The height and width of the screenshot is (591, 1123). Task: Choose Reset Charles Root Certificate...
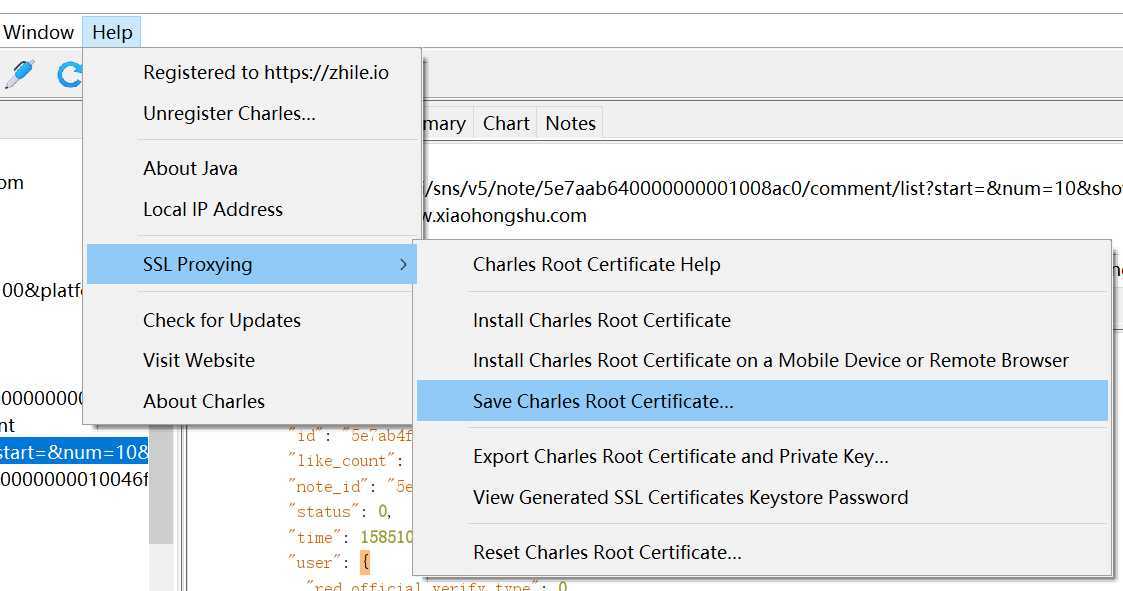[x=607, y=552]
